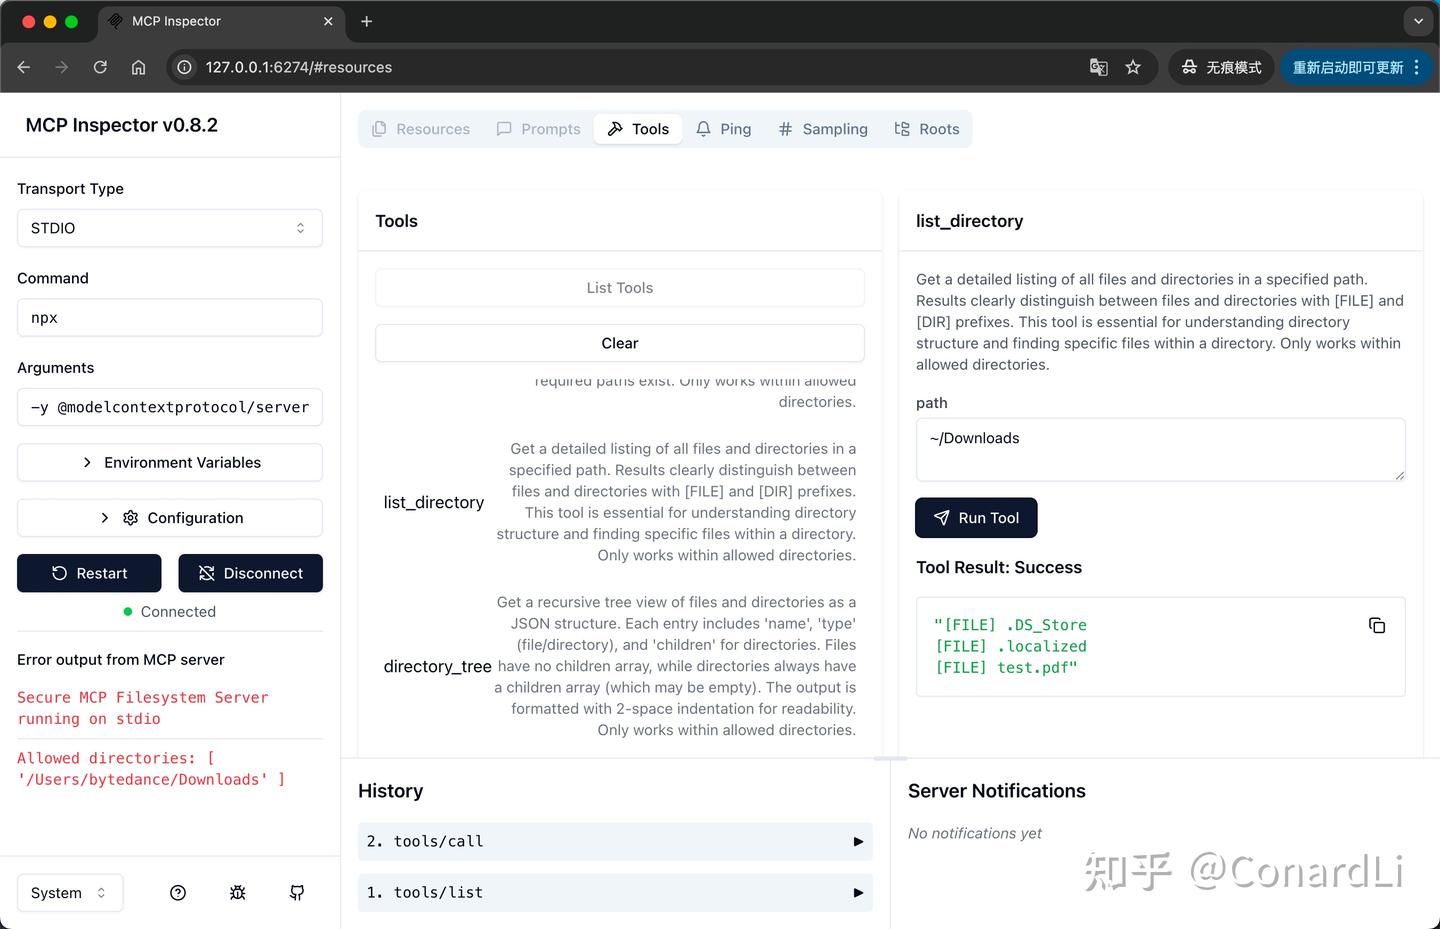Select the Tools tab
The width and height of the screenshot is (1440, 929).
(x=638, y=129)
